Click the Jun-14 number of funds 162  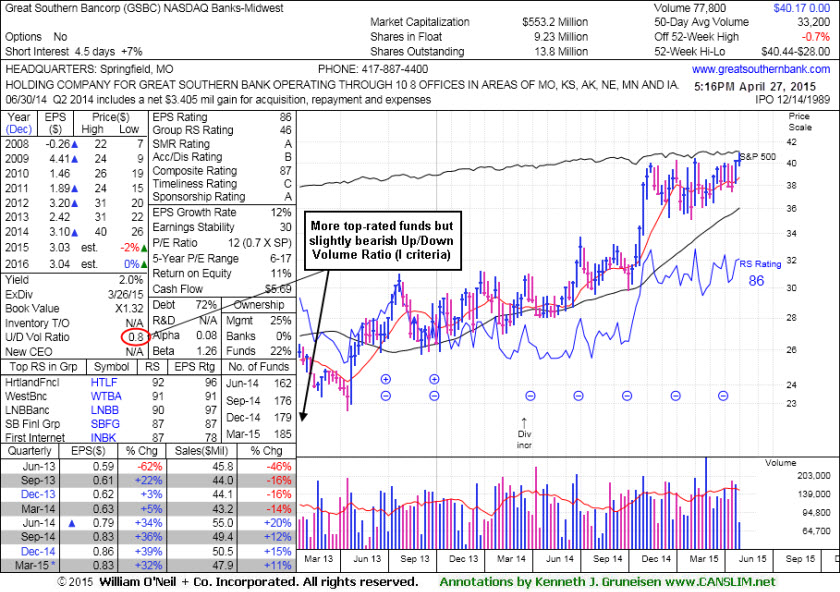coord(282,384)
